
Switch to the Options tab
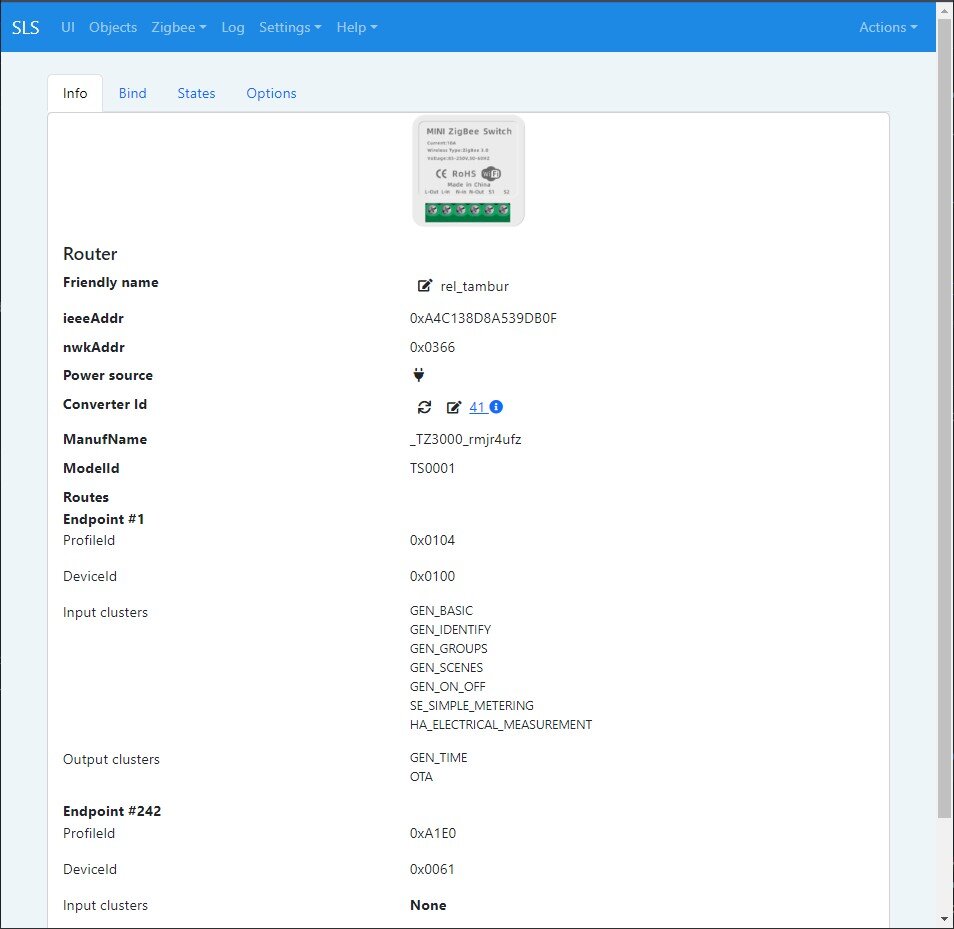click(x=271, y=93)
